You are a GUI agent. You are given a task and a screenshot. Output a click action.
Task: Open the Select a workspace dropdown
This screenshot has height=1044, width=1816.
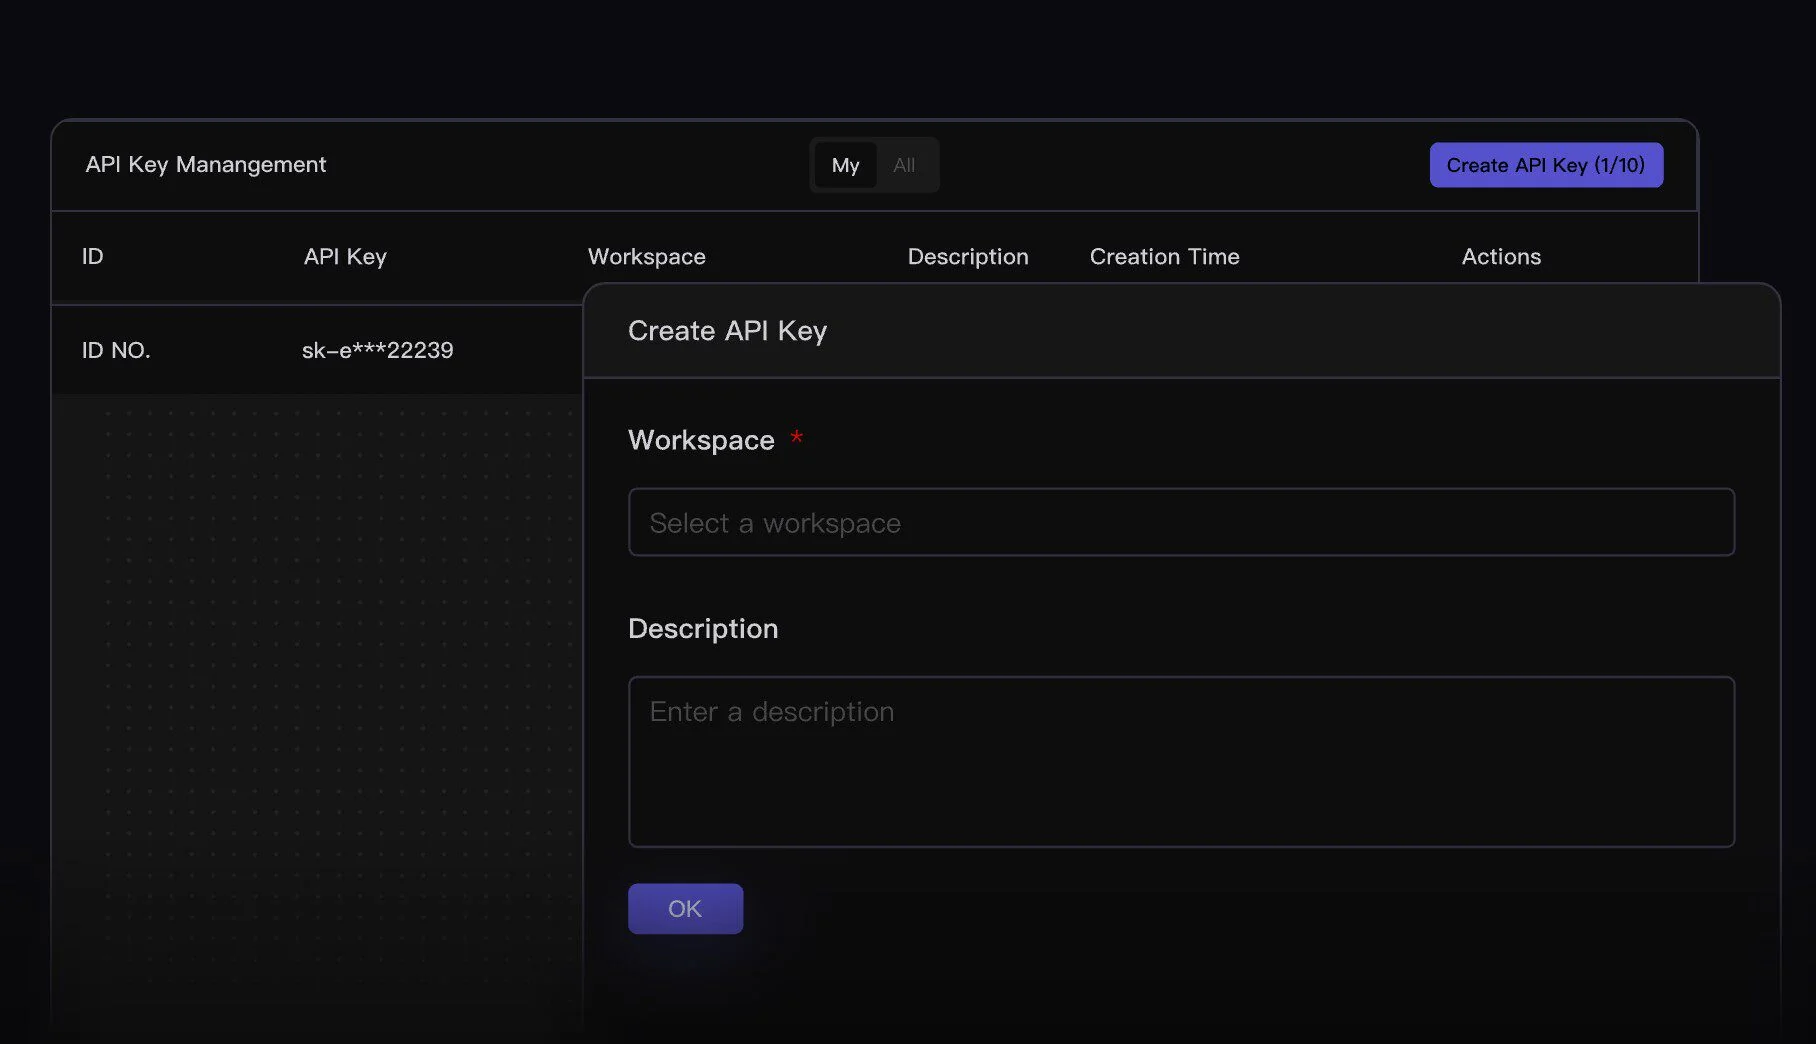coord(1181,522)
